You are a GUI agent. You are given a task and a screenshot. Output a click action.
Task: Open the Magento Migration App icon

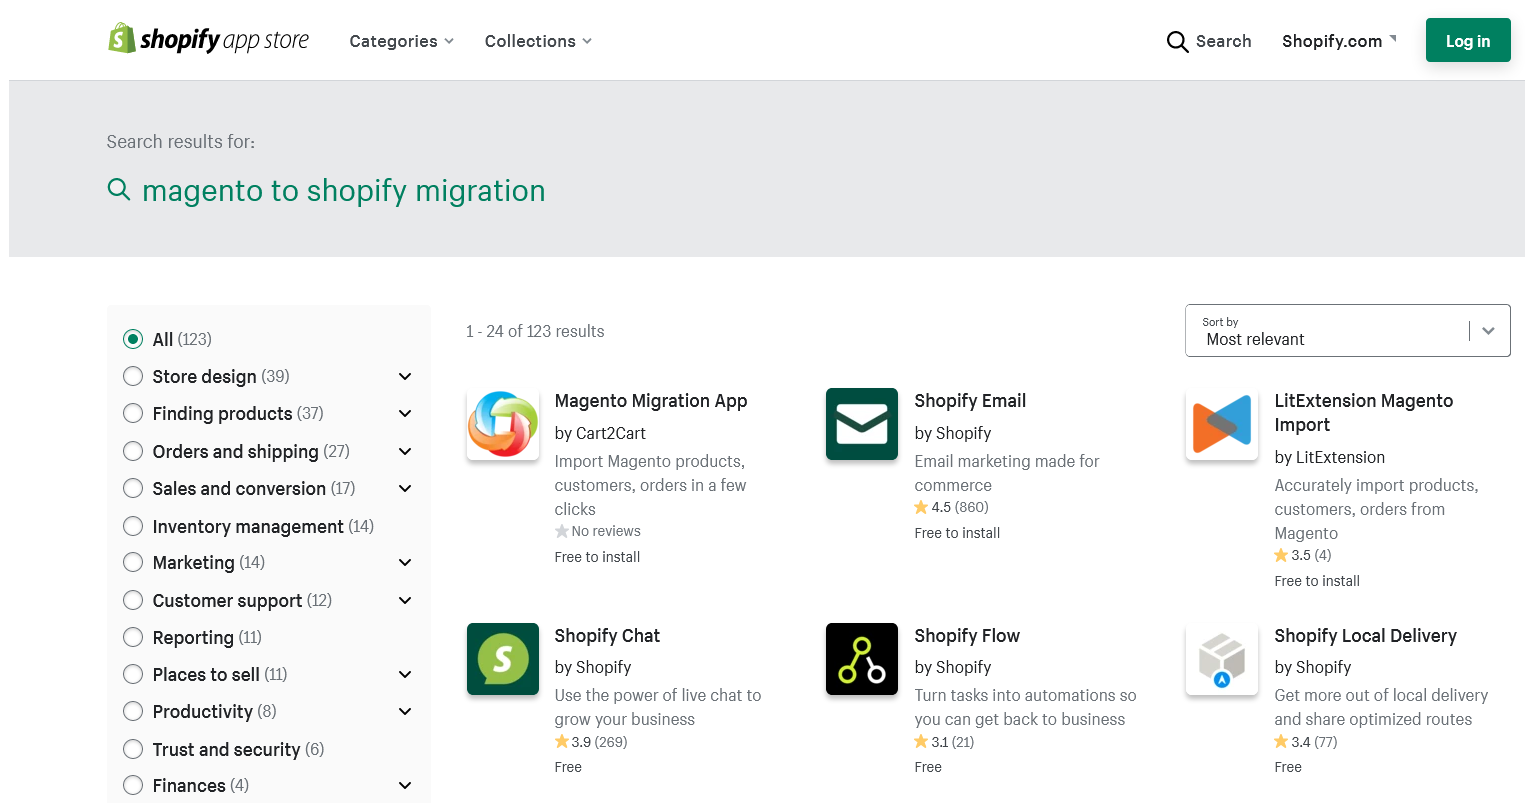coord(503,424)
